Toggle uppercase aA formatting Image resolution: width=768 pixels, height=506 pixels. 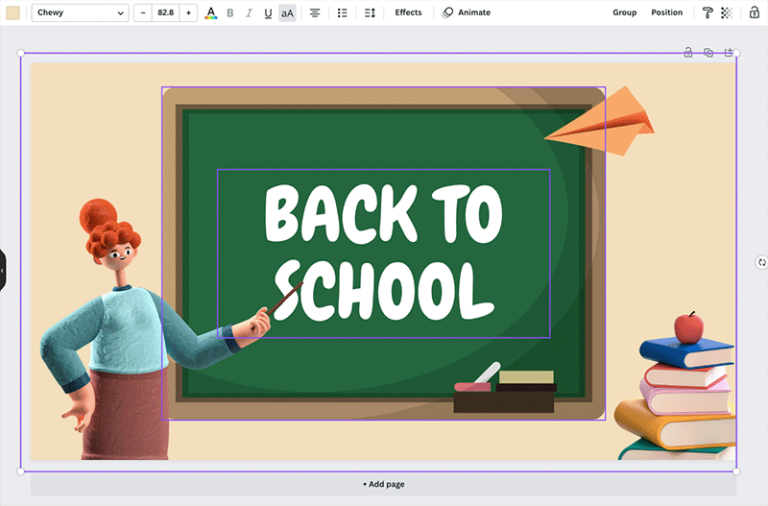tap(288, 13)
